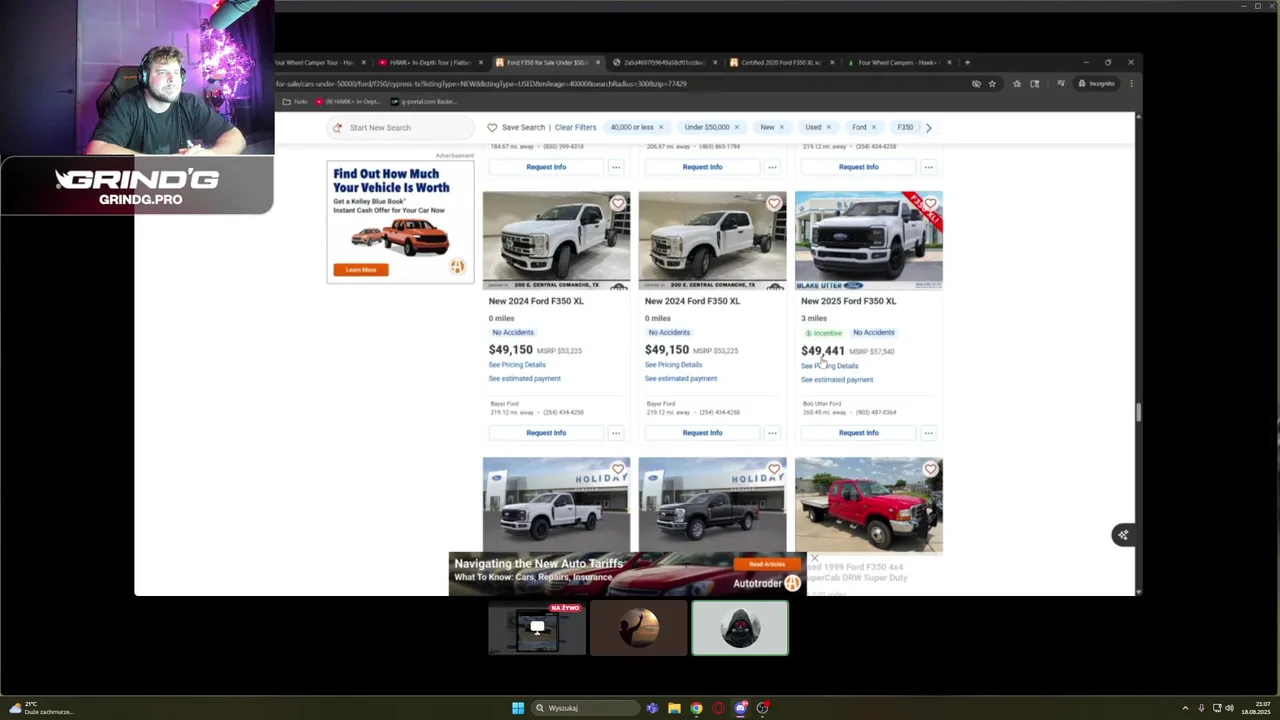1280x720 pixels.
Task: Heart the dark gray Holiday truck listing
Action: click(x=774, y=469)
